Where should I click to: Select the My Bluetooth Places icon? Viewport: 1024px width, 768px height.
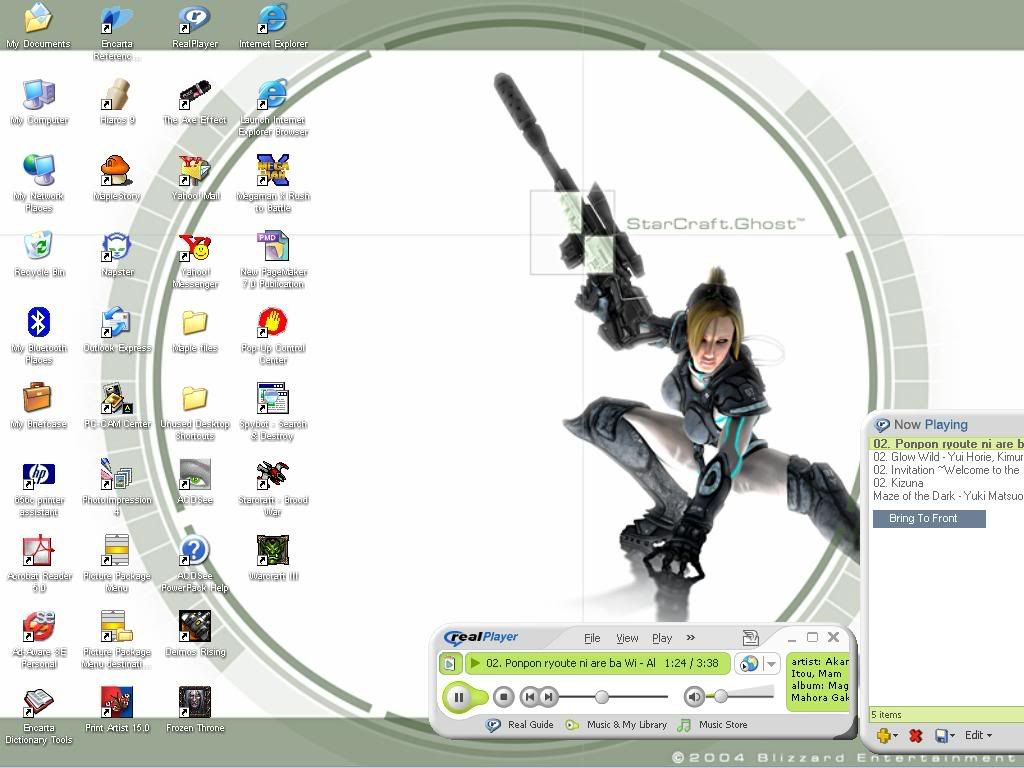pos(39,336)
